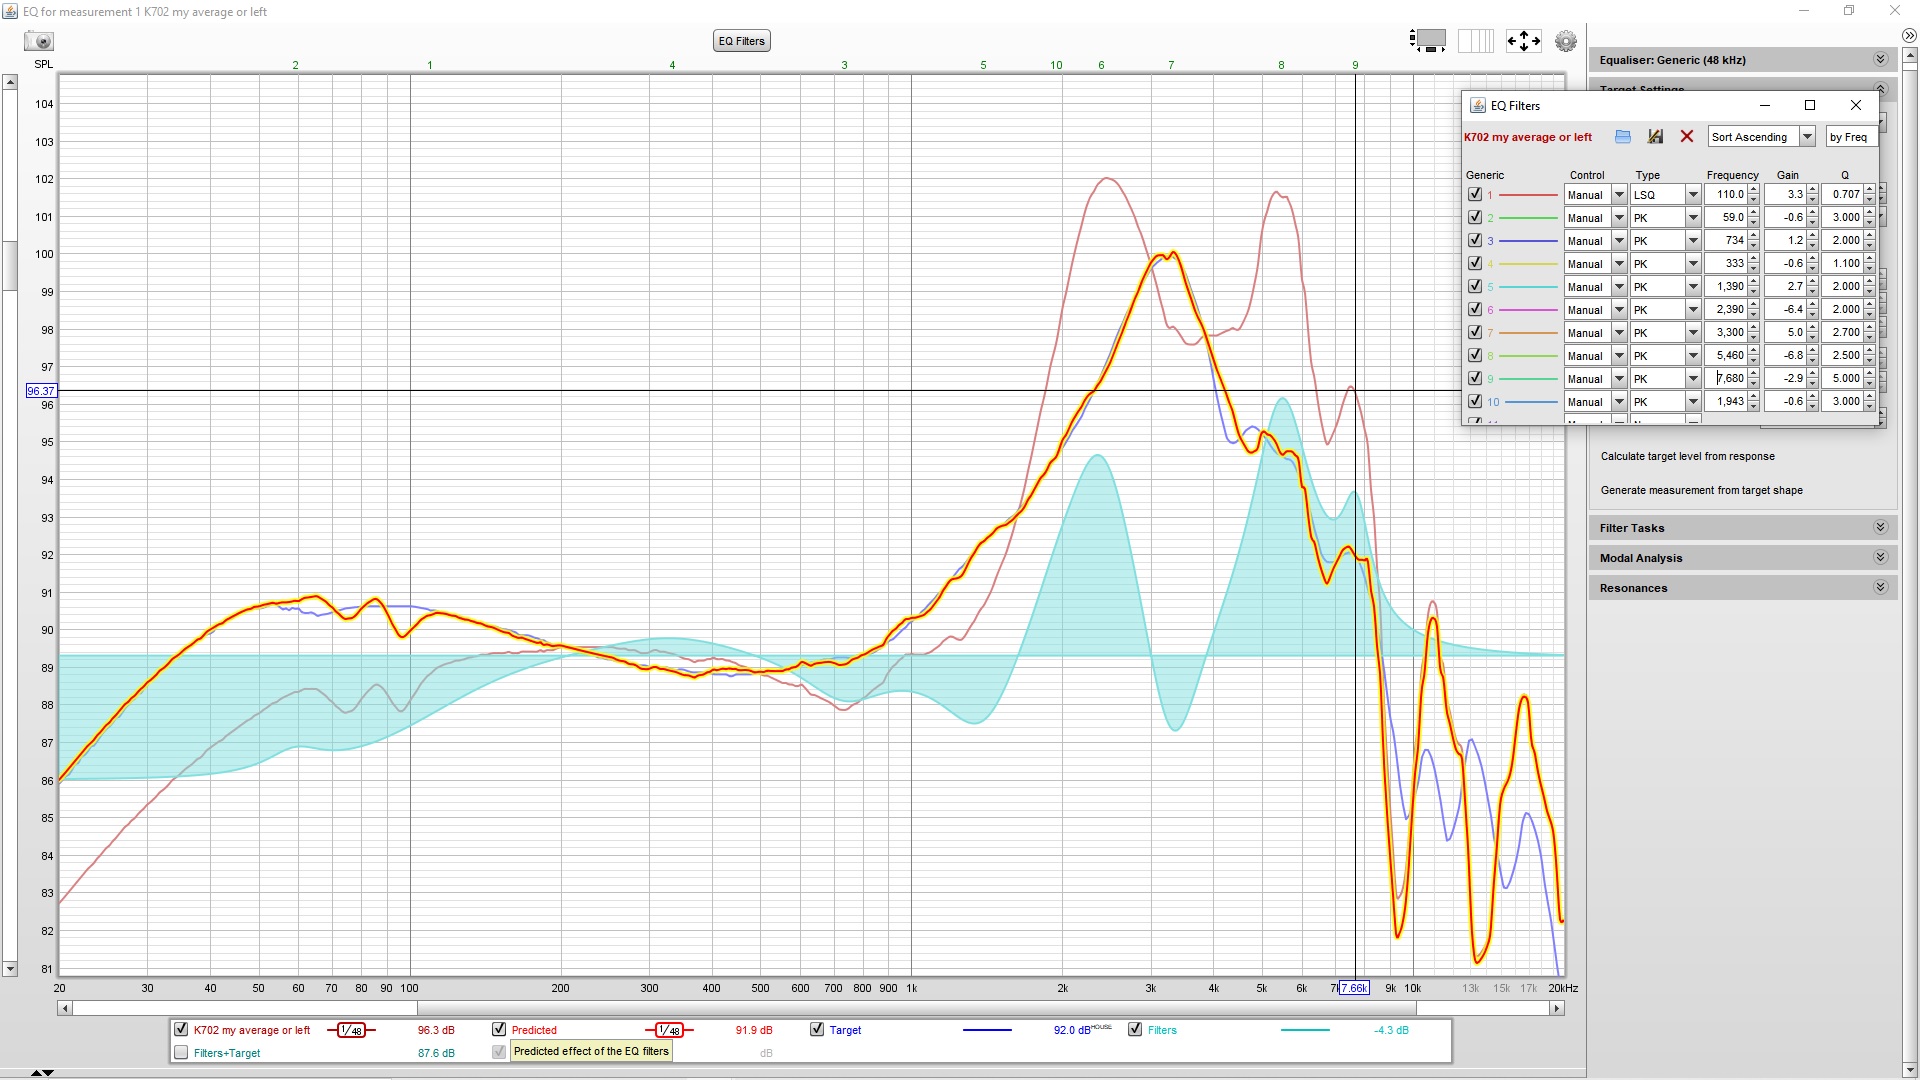Decrease filter 6 gain with down spinner
The width and height of the screenshot is (1920, 1080).
point(1812,315)
